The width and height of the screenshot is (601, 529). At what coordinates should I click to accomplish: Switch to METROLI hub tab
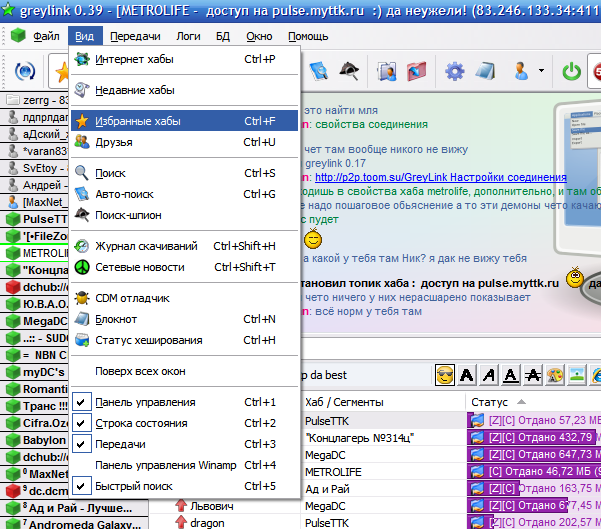(x=34, y=253)
